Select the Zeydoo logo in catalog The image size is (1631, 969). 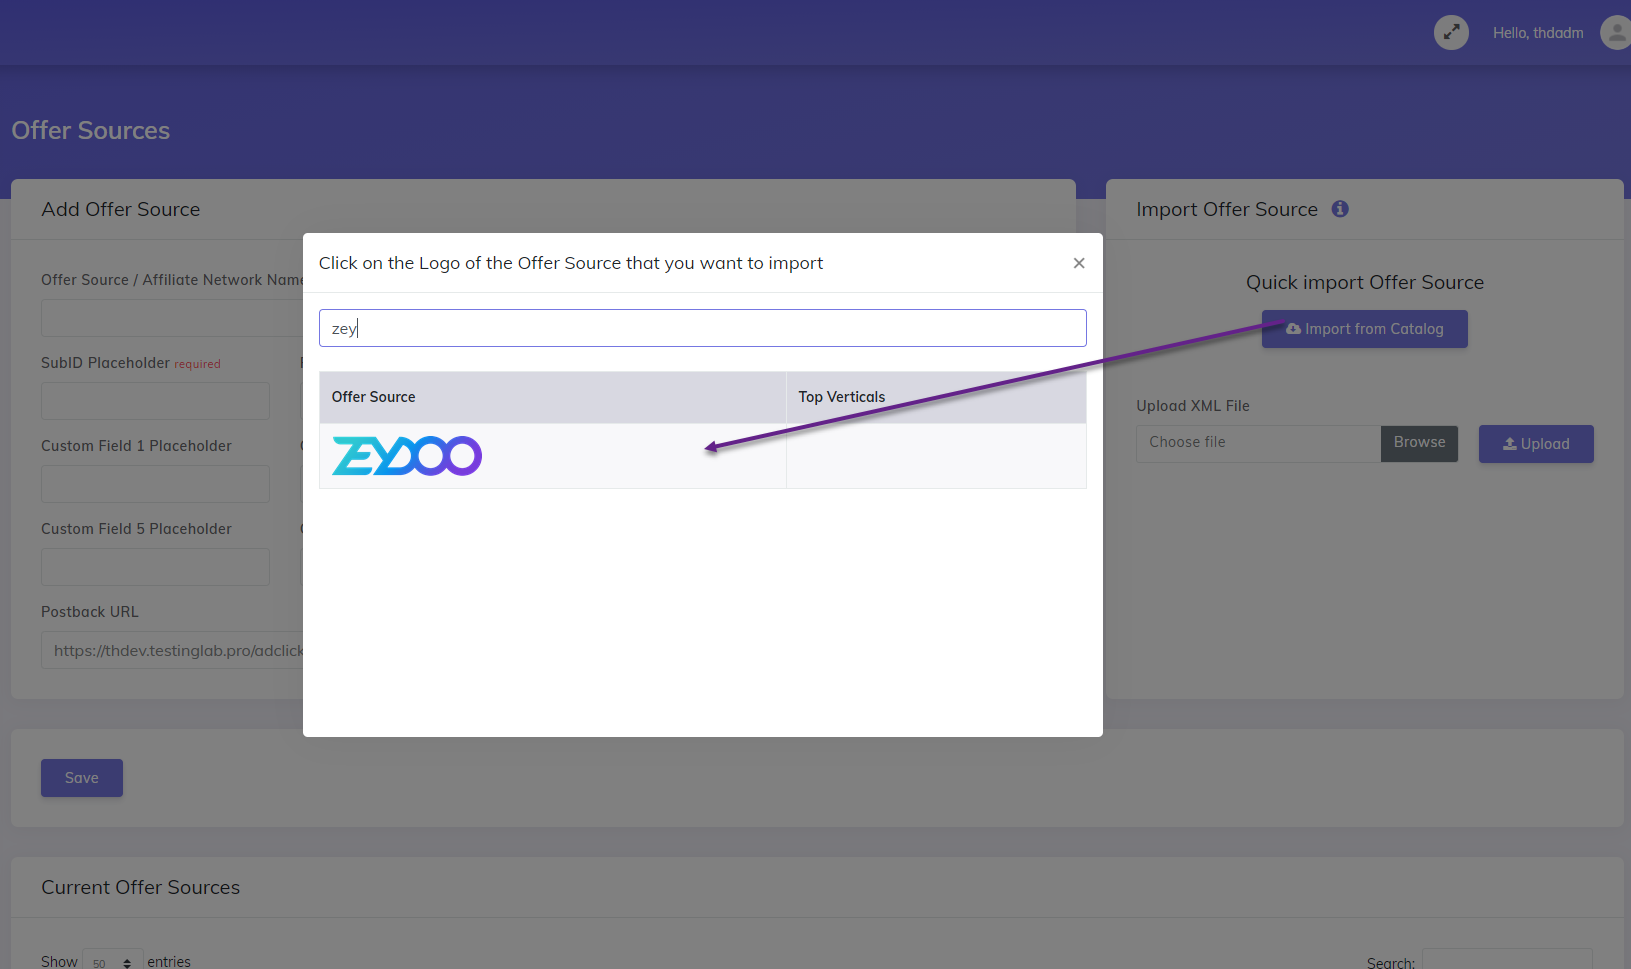point(407,456)
